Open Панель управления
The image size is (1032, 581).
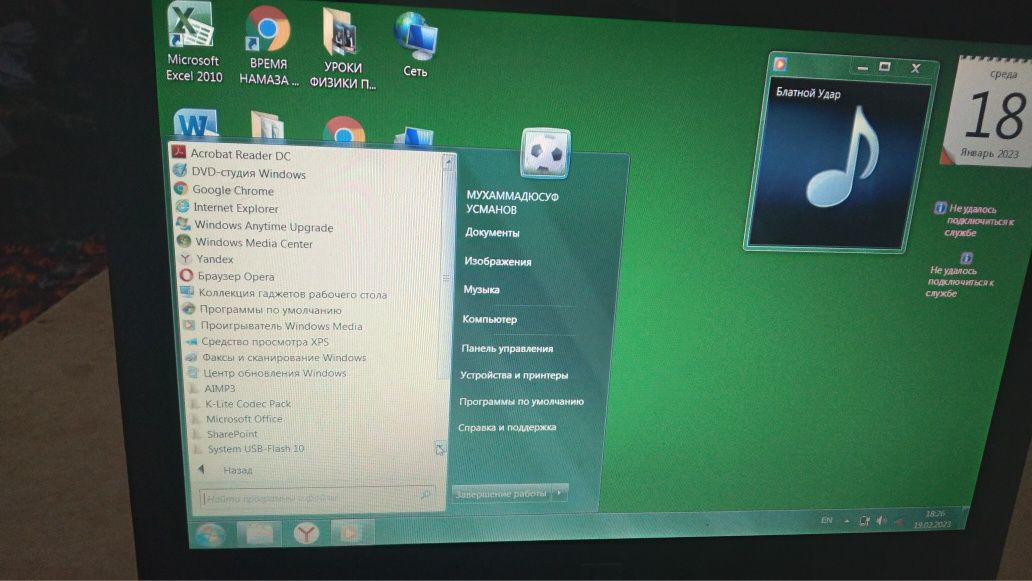point(507,349)
